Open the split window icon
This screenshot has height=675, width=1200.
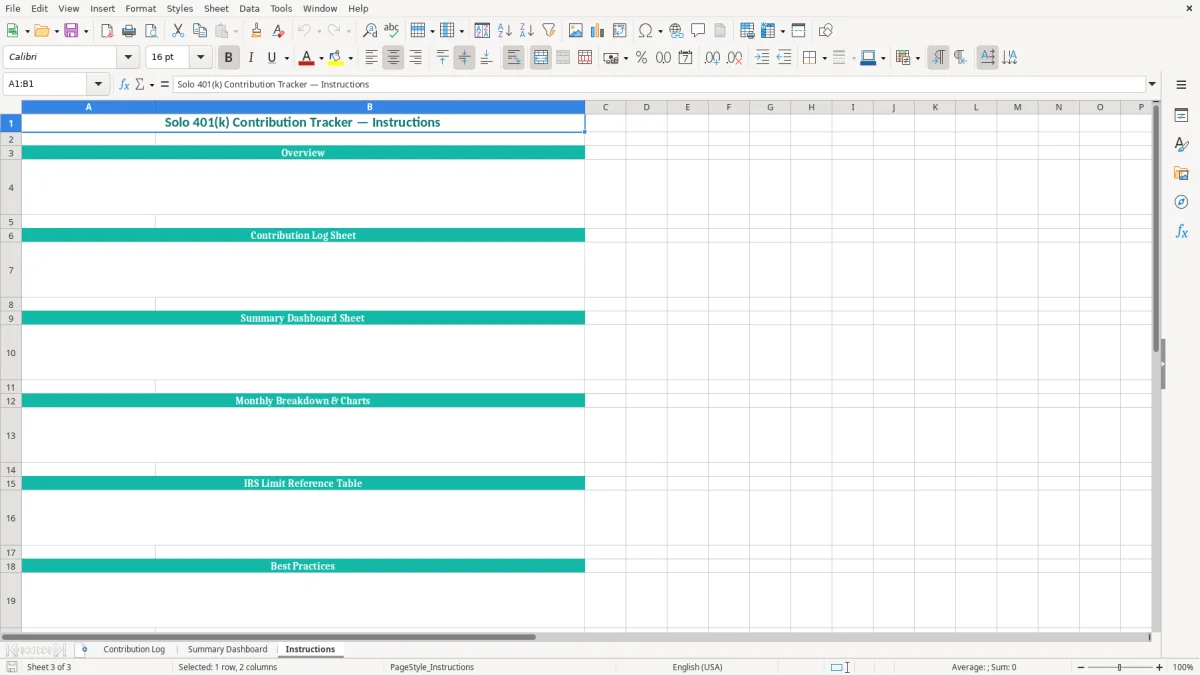pos(798,31)
